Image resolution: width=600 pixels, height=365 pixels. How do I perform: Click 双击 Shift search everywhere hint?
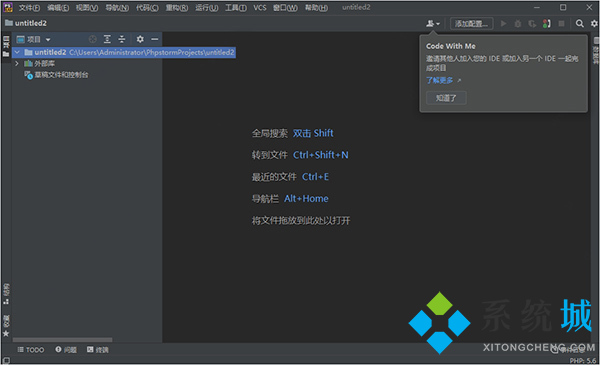tap(313, 133)
